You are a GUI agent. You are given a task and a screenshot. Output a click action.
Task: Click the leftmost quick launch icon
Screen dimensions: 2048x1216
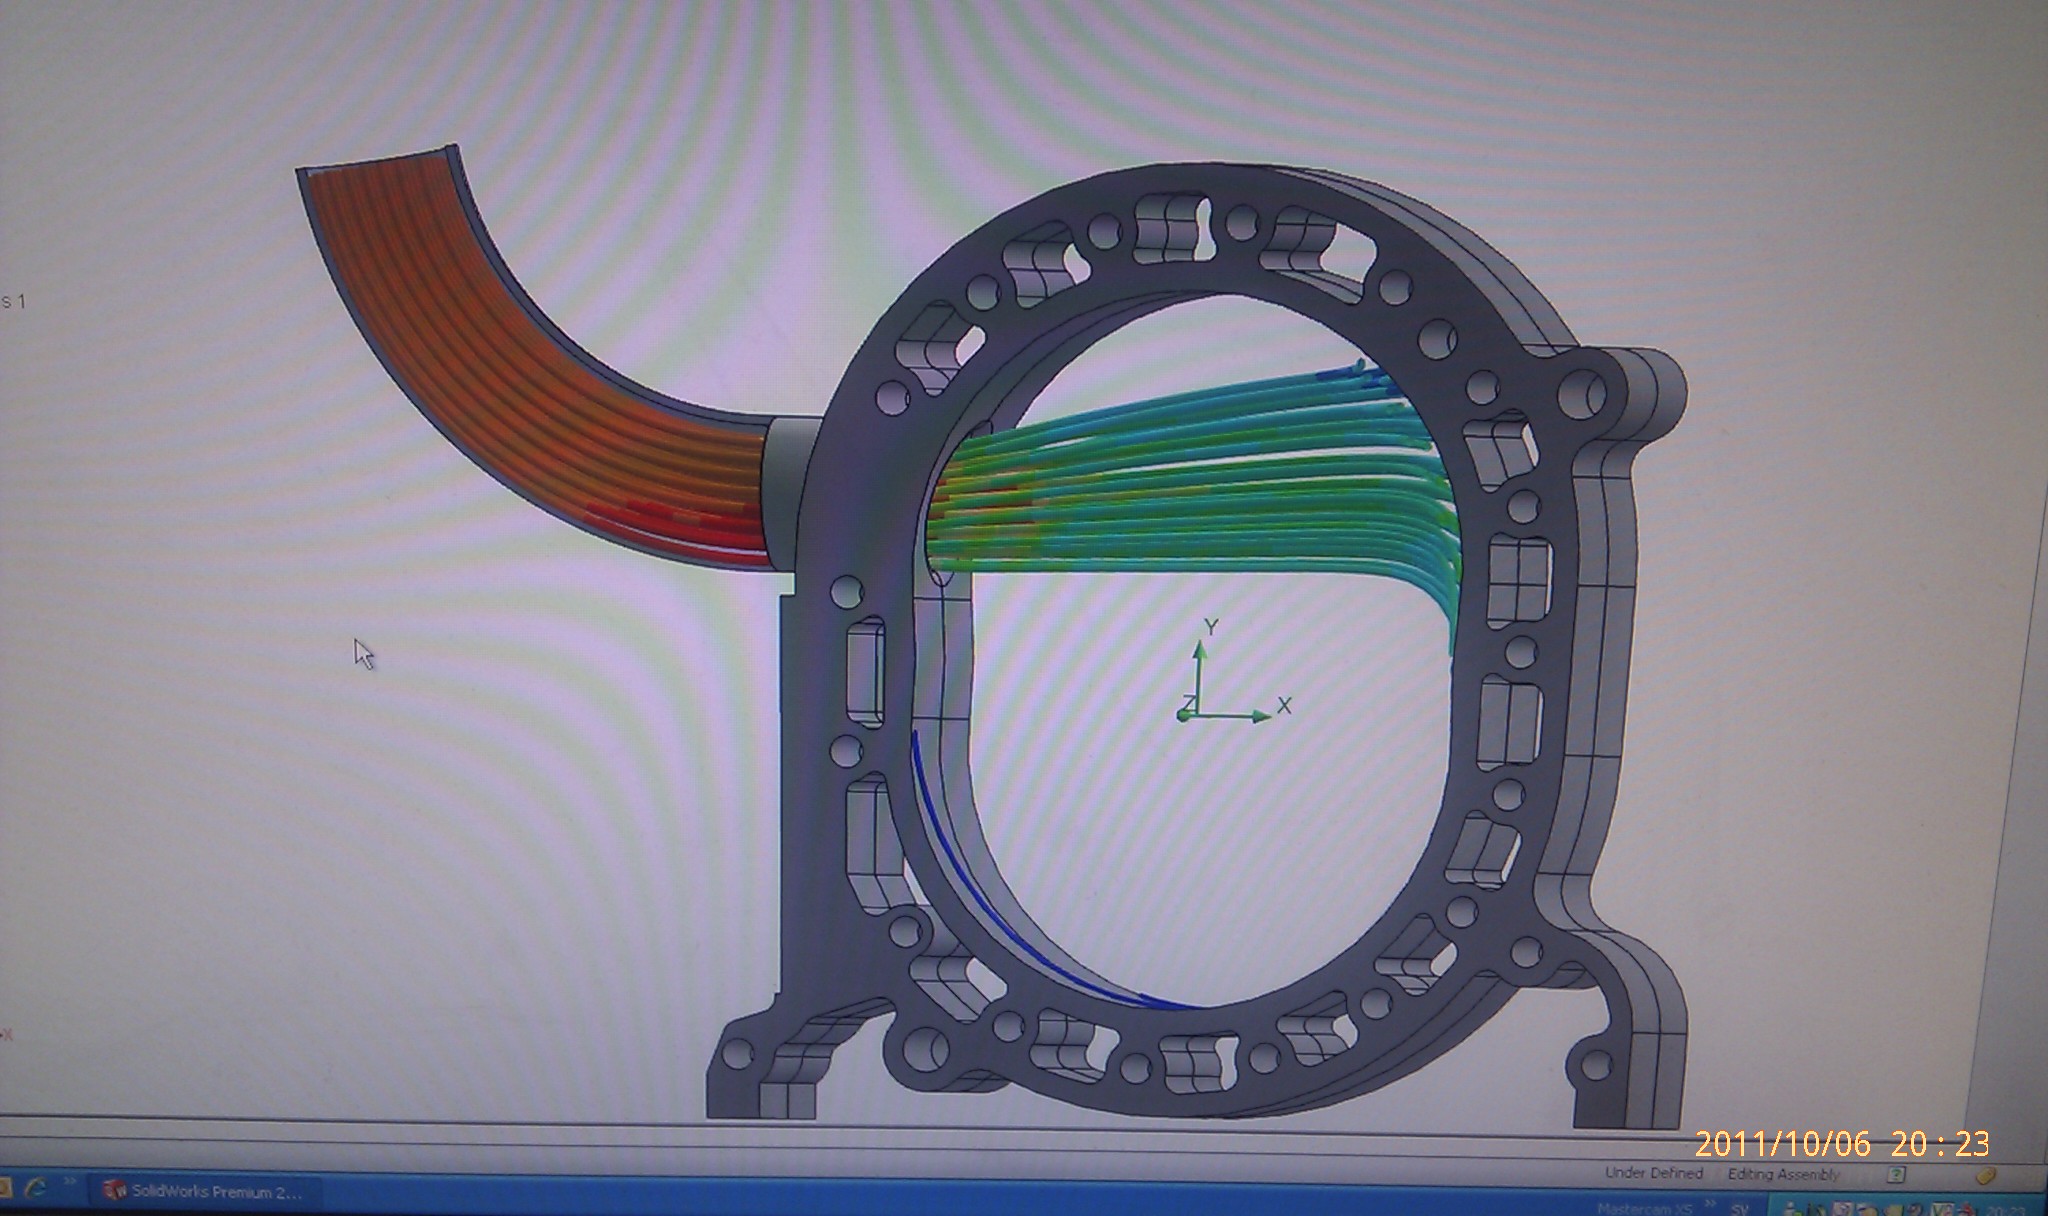(x=5, y=1188)
